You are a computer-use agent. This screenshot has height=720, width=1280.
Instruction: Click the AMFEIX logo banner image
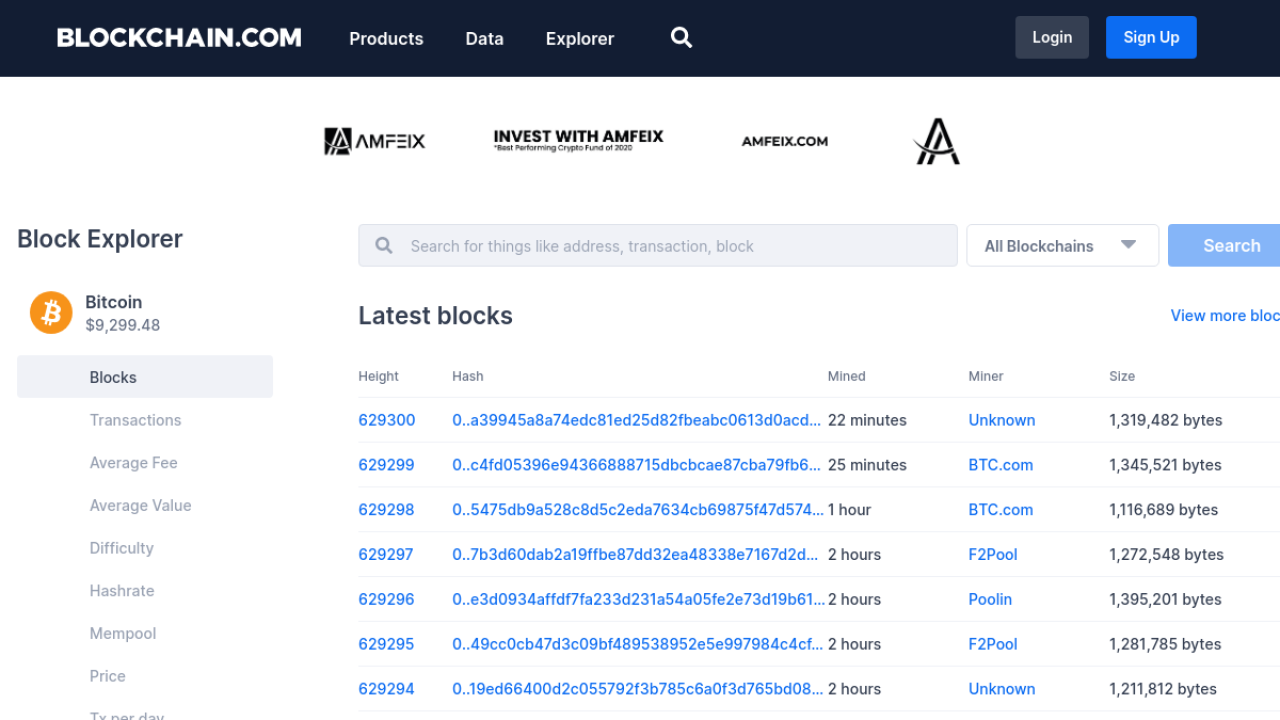(x=375, y=141)
